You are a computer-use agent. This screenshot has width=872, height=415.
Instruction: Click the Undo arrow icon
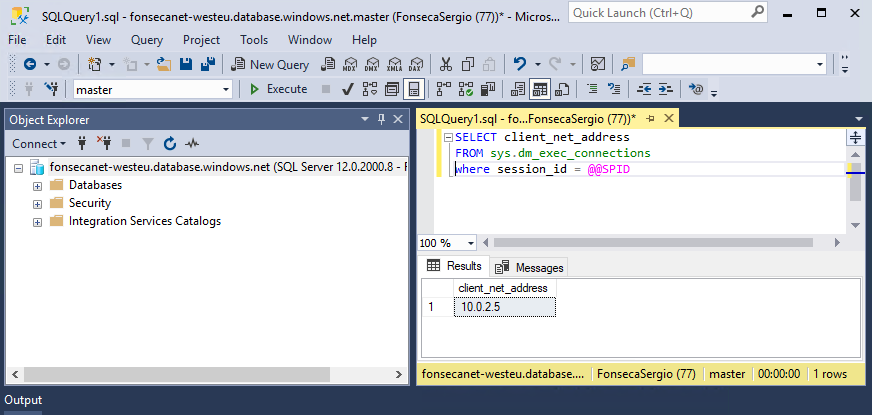point(519,64)
